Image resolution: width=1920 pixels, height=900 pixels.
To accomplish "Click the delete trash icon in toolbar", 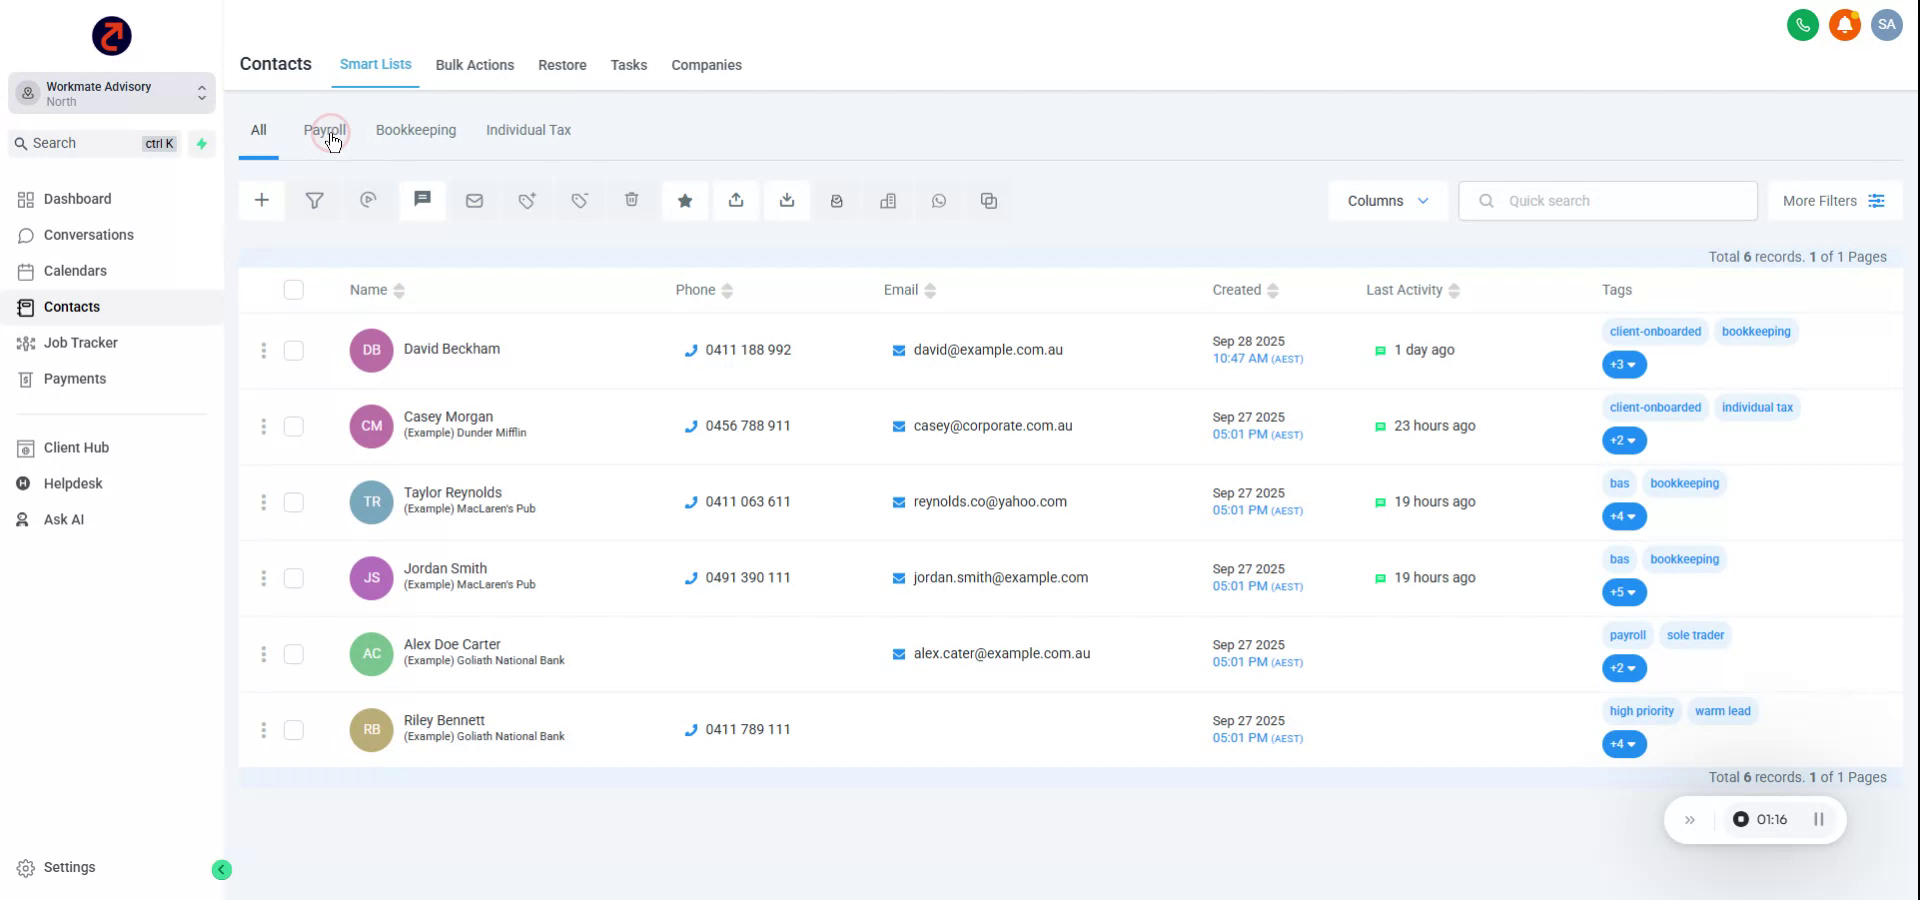I will pyautogui.click(x=631, y=200).
